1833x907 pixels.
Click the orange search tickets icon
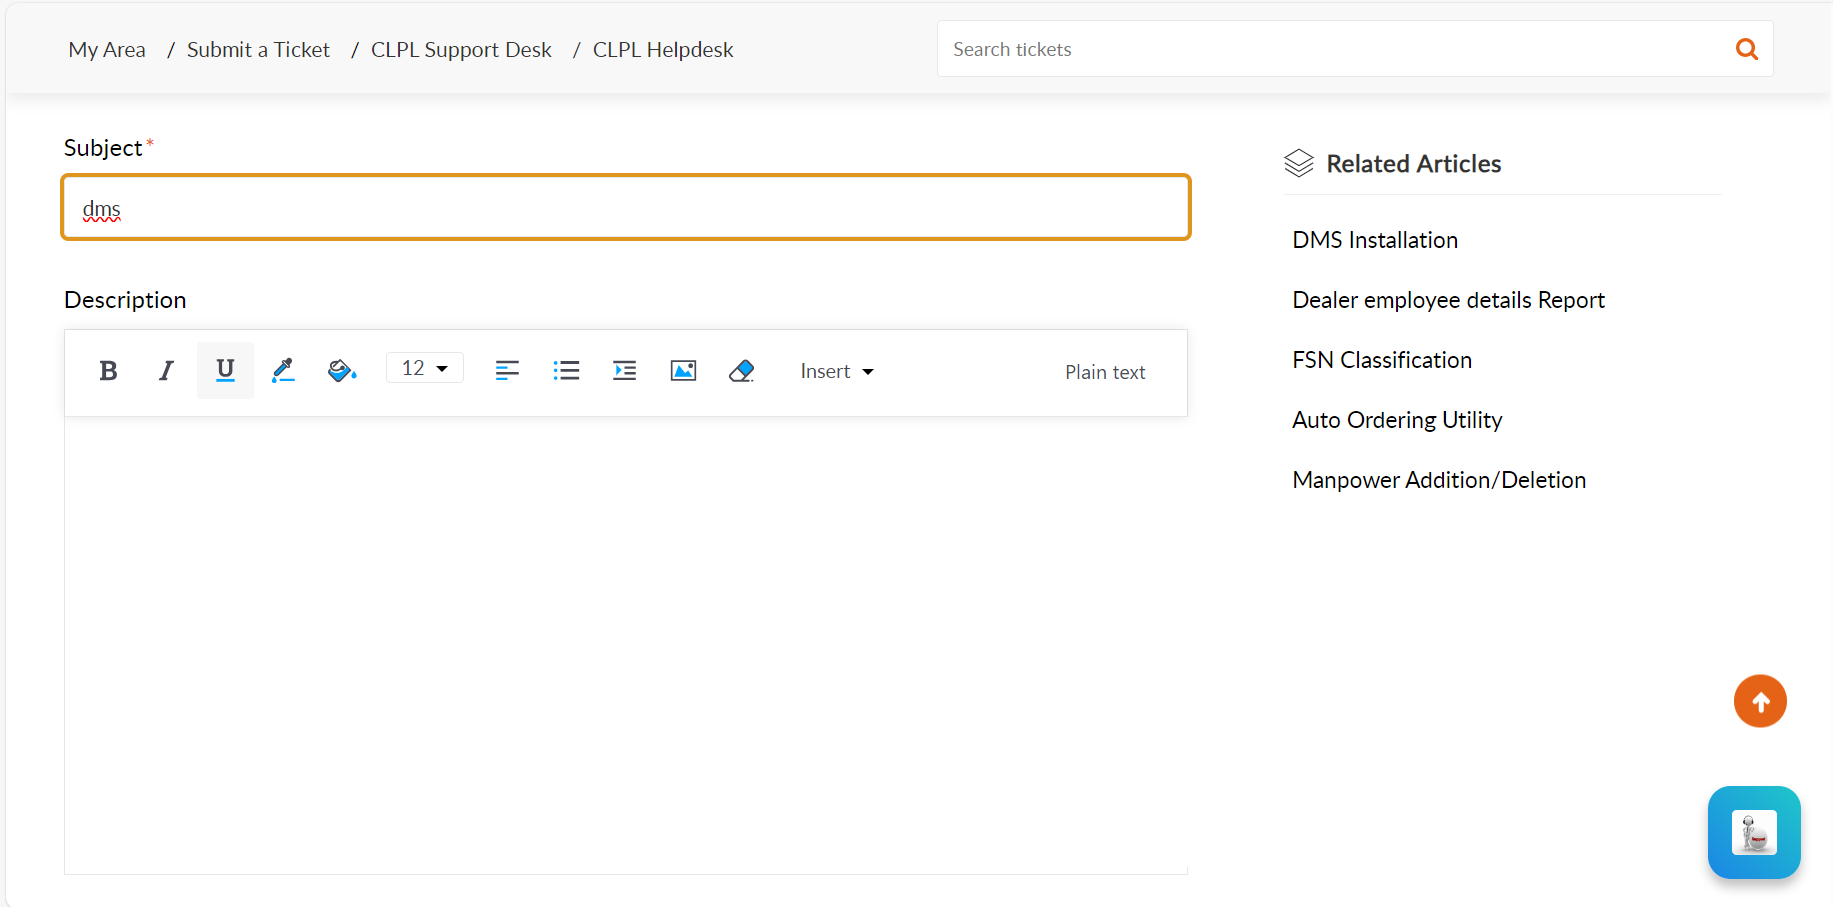[1746, 49]
